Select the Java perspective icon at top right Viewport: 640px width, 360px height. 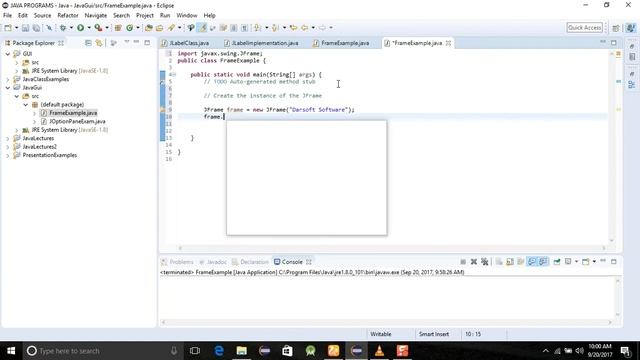pyautogui.click(x=631, y=28)
